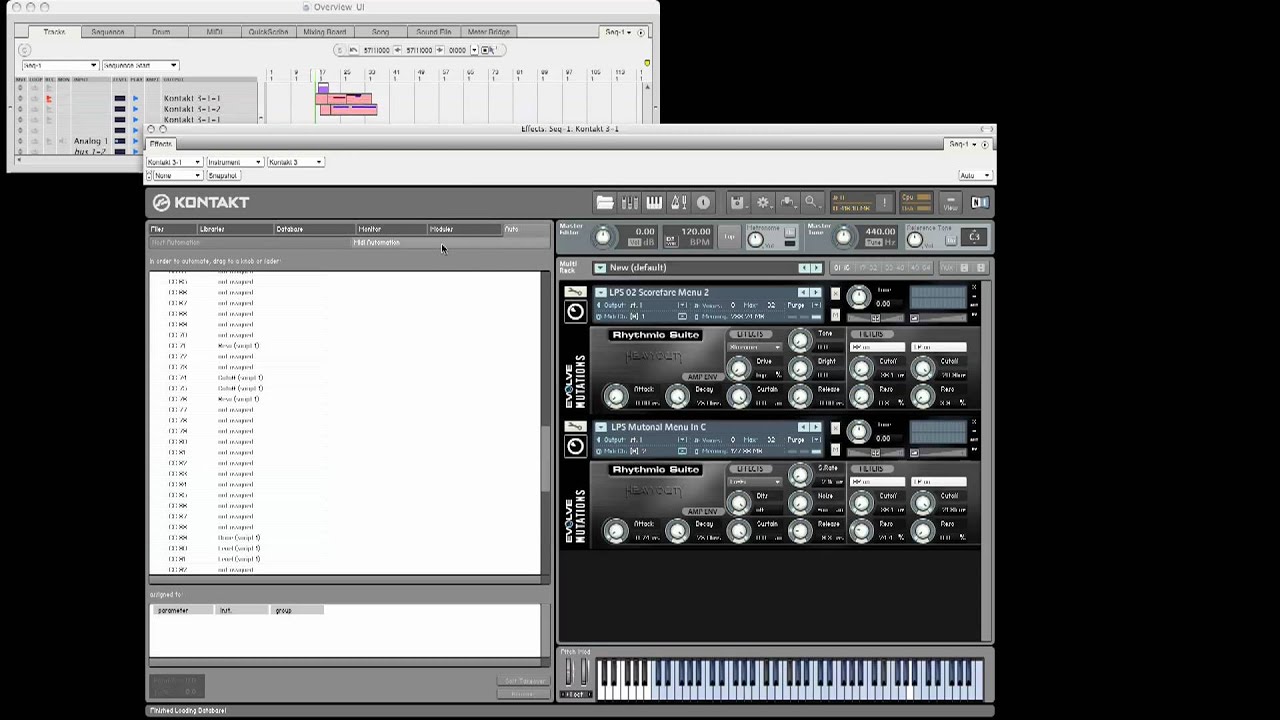Click the LPS Mutonal Menu instrument dial icon
The image size is (1280, 720).
(575, 446)
